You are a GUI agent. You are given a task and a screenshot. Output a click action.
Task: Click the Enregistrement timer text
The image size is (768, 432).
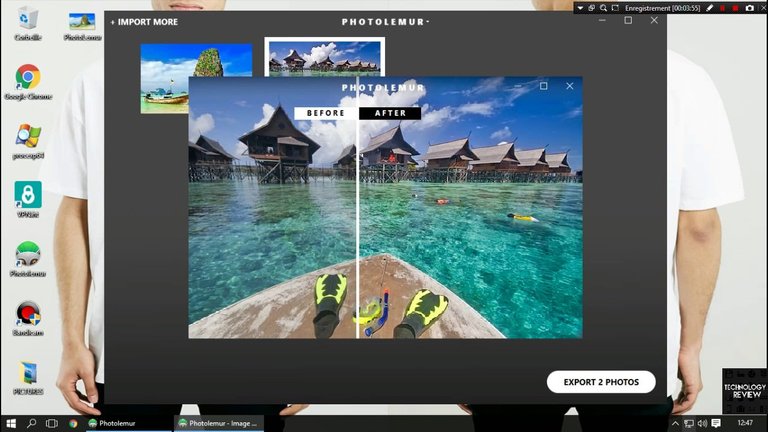[x=662, y=8]
